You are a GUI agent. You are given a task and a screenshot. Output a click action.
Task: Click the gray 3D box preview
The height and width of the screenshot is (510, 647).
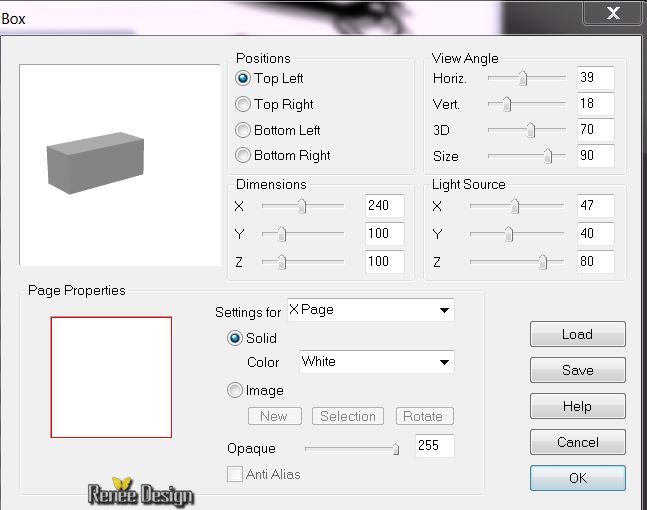point(95,163)
